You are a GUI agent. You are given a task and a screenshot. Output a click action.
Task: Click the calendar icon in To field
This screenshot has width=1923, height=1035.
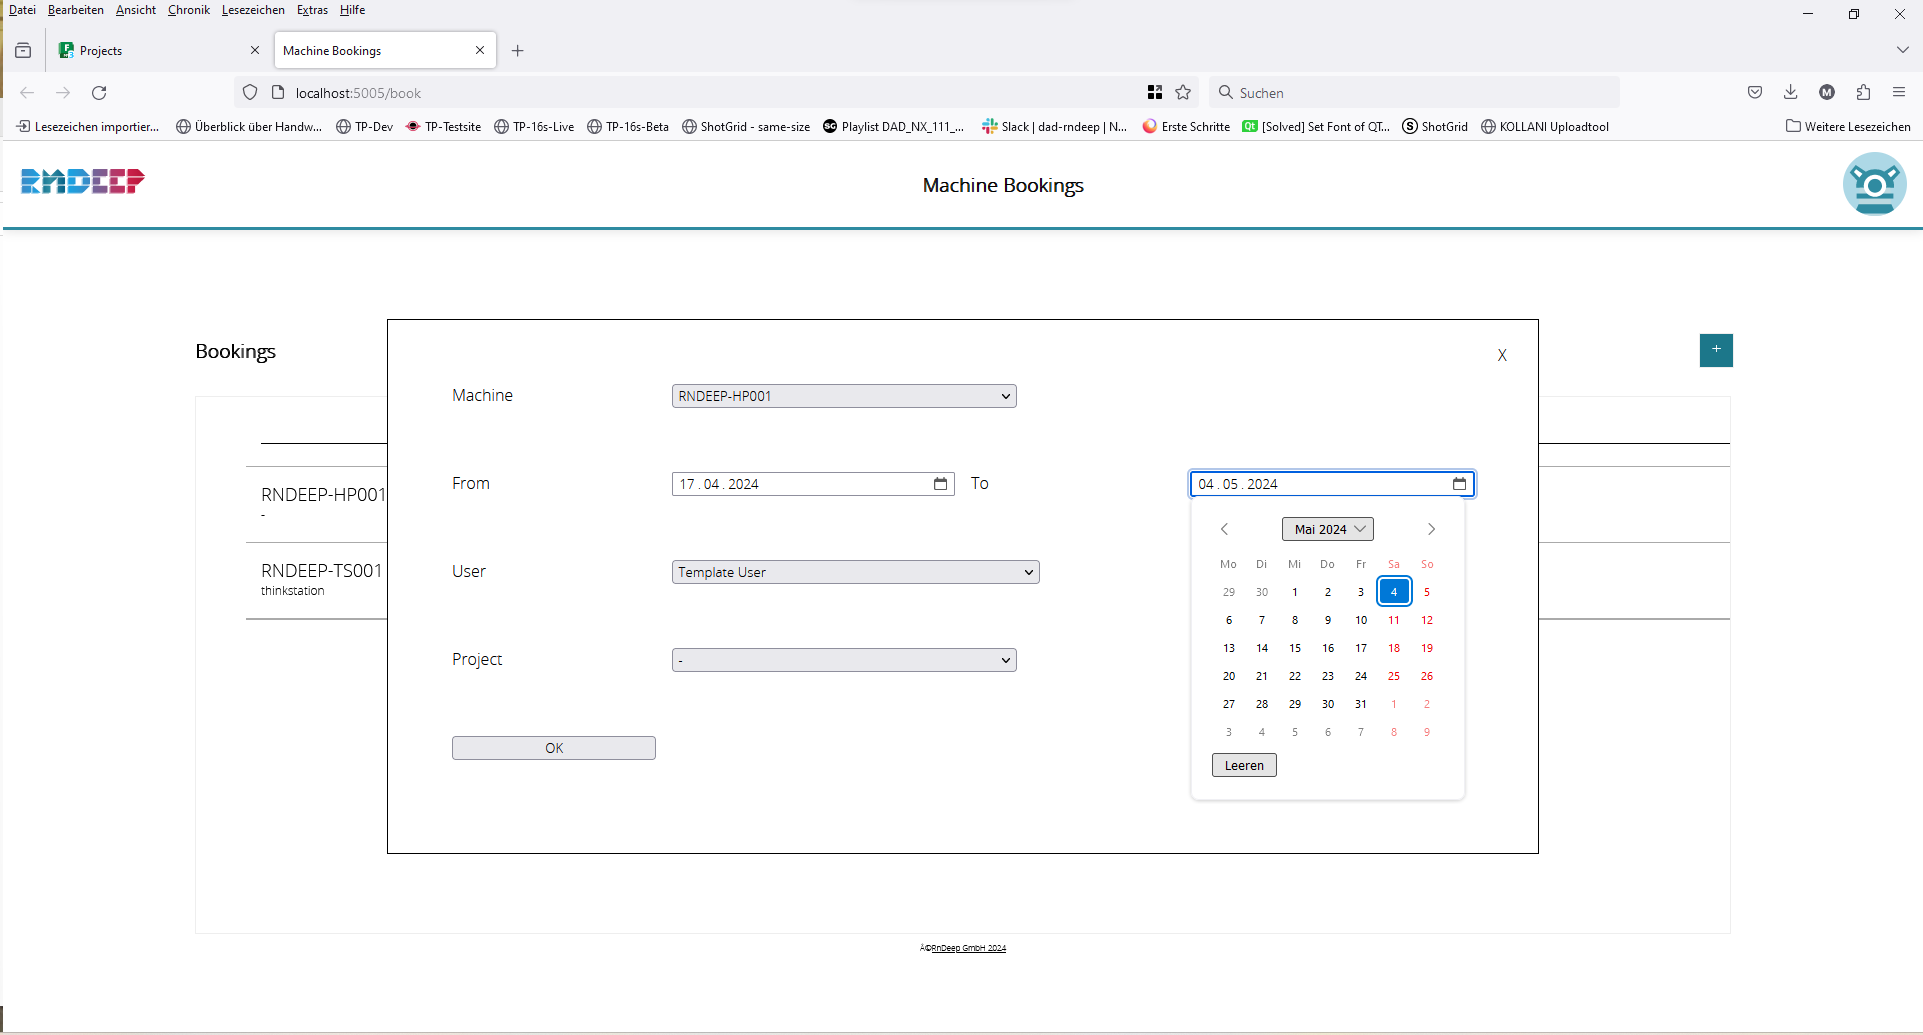click(x=1459, y=484)
